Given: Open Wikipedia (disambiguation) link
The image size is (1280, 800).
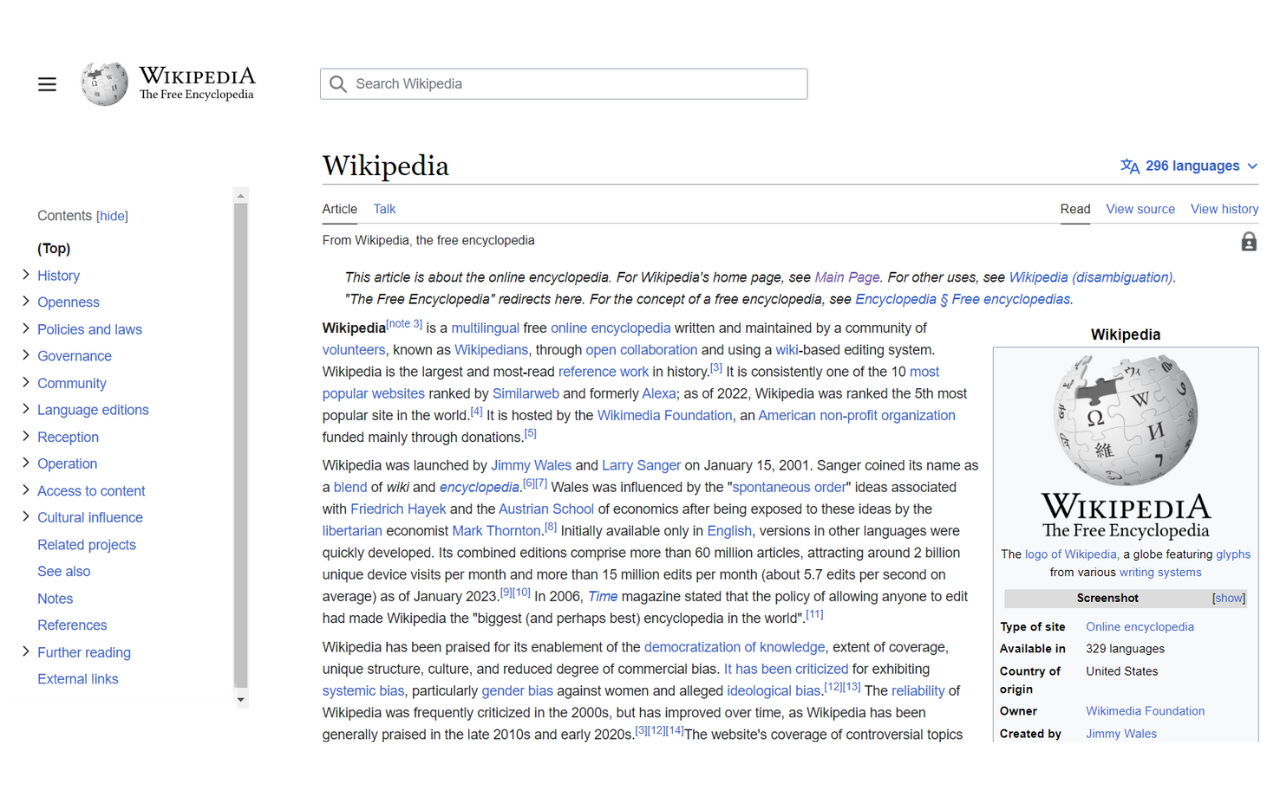Looking at the screenshot, I should 1090,277.
